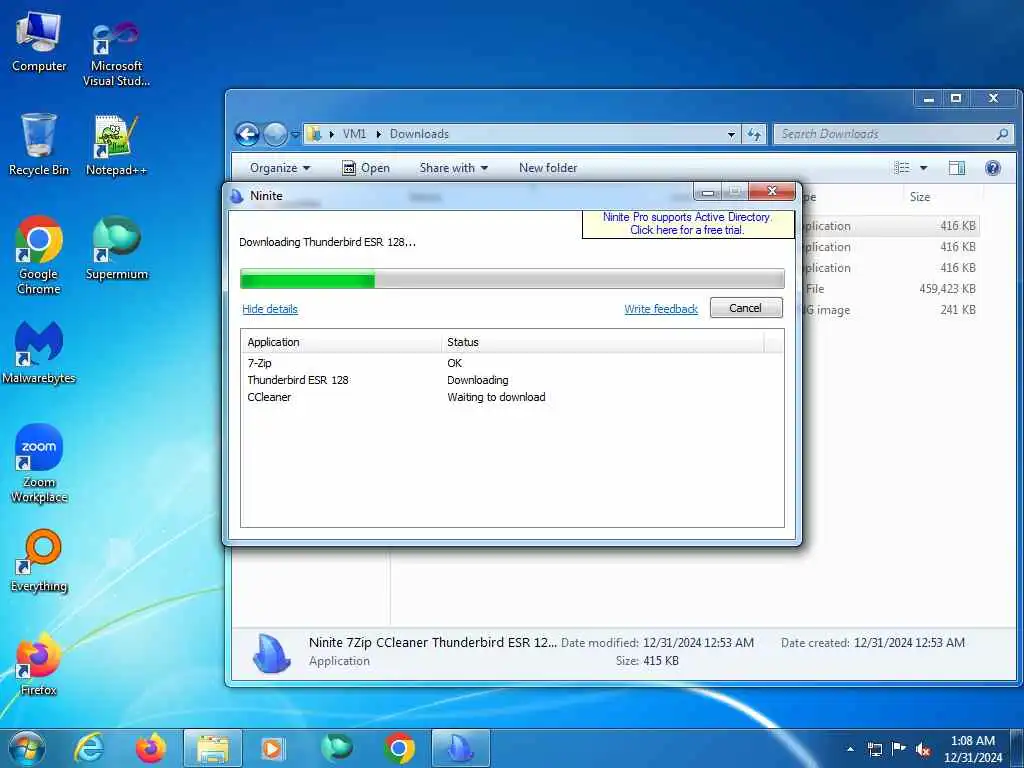The image size is (1024, 768).
Task: Click the Waiting to download status
Action: [496, 397]
